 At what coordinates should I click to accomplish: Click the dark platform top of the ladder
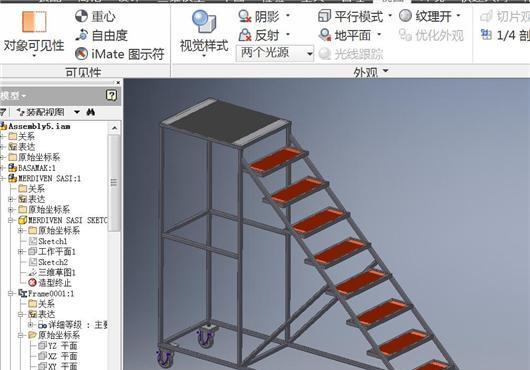pos(225,122)
